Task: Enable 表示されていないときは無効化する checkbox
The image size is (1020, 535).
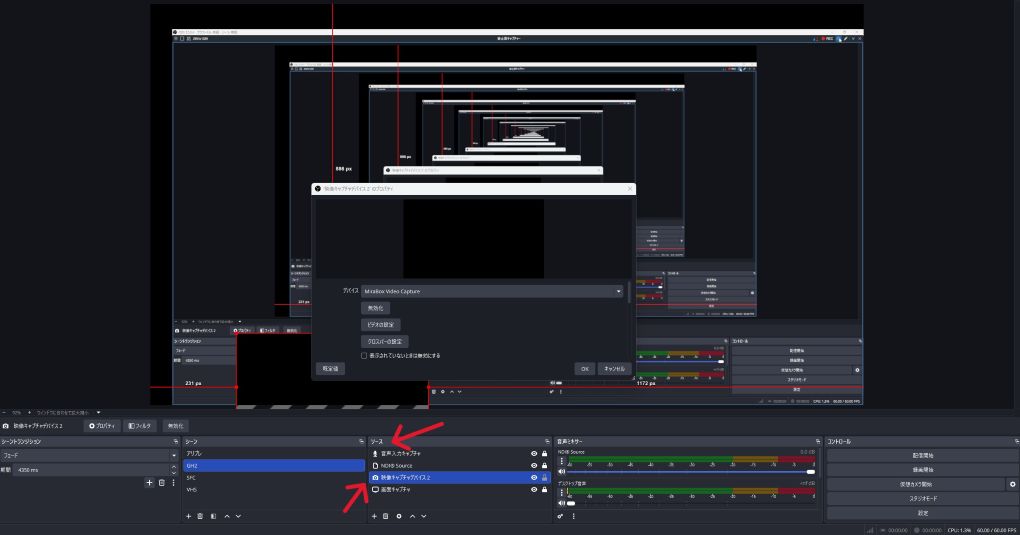Action: click(364, 355)
